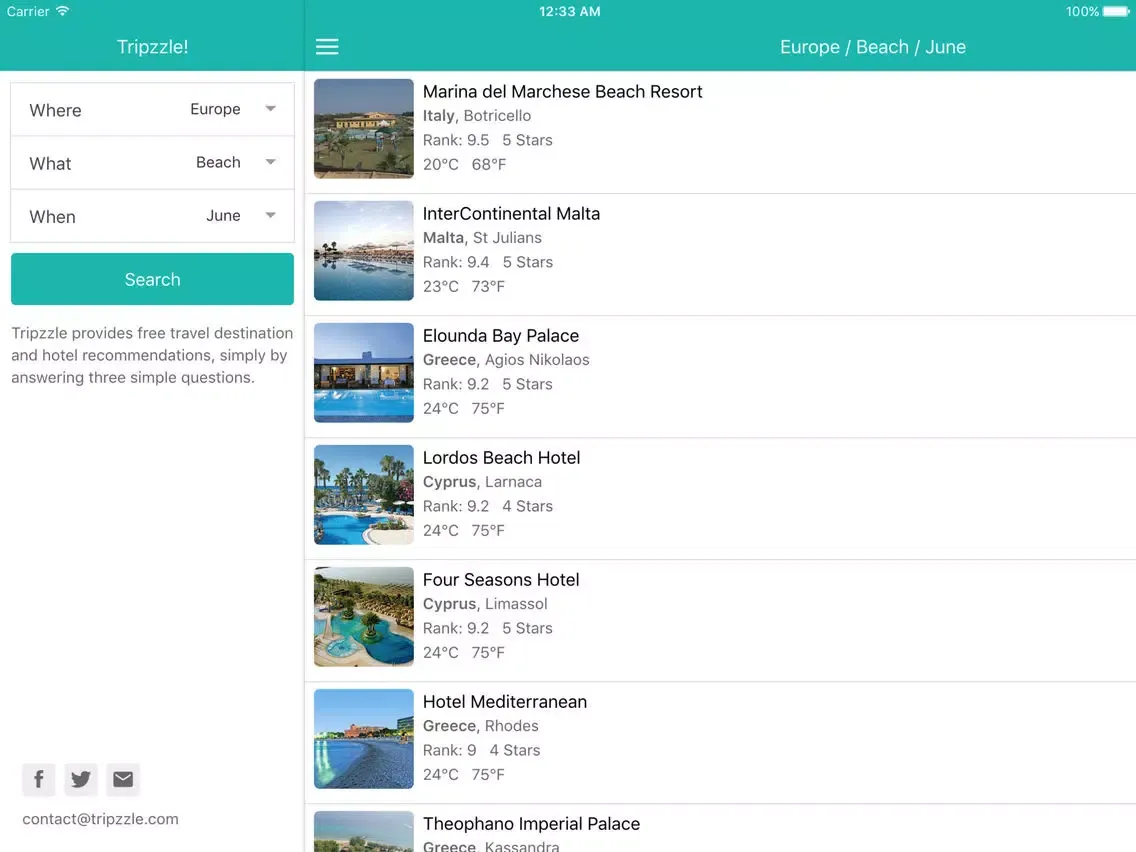Click Greece, Agios Nikolaos location text
The width and height of the screenshot is (1136, 852).
pyautogui.click(x=506, y=360)
